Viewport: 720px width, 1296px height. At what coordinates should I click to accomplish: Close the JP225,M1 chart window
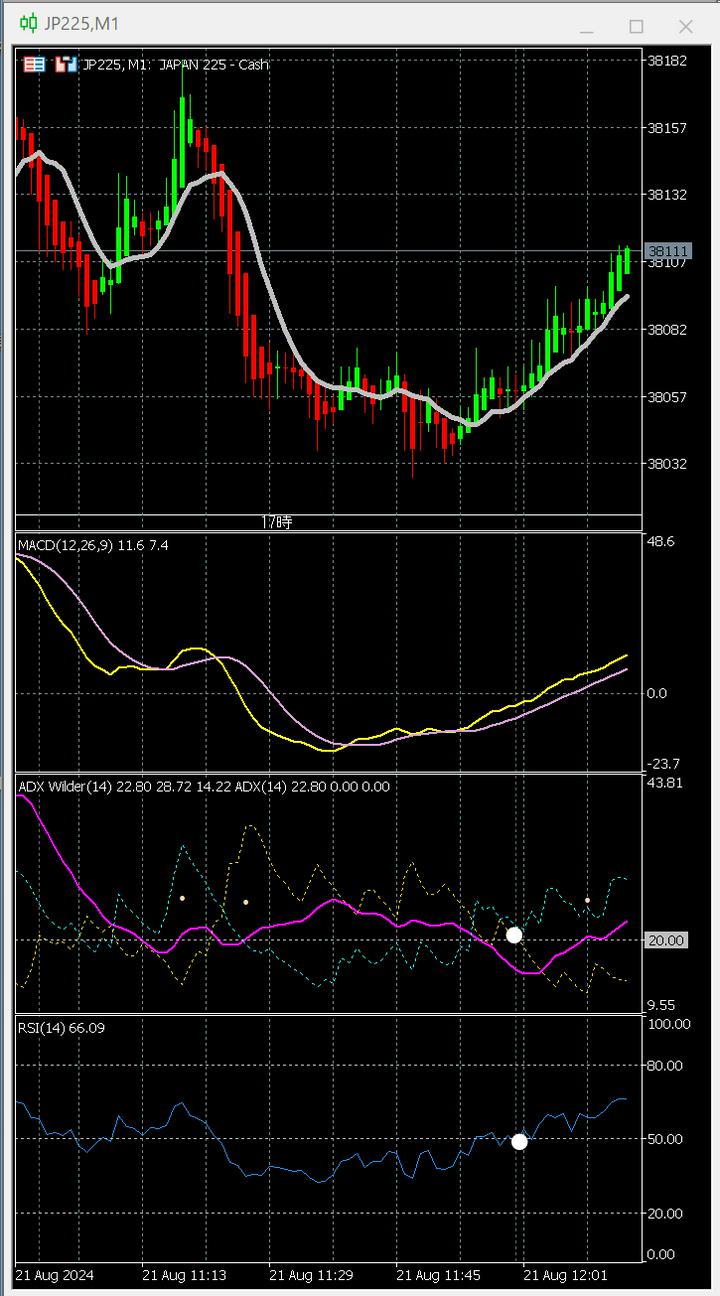pos(686,26)
